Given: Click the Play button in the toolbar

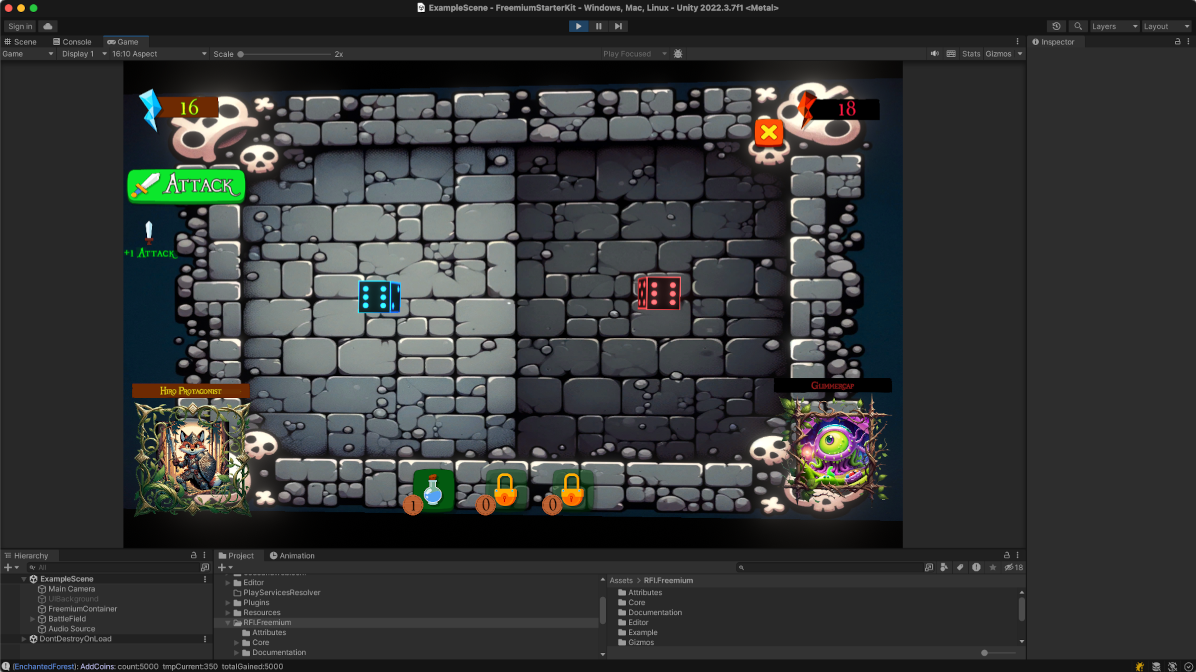Looking at the screenshot, I should 579,26.
